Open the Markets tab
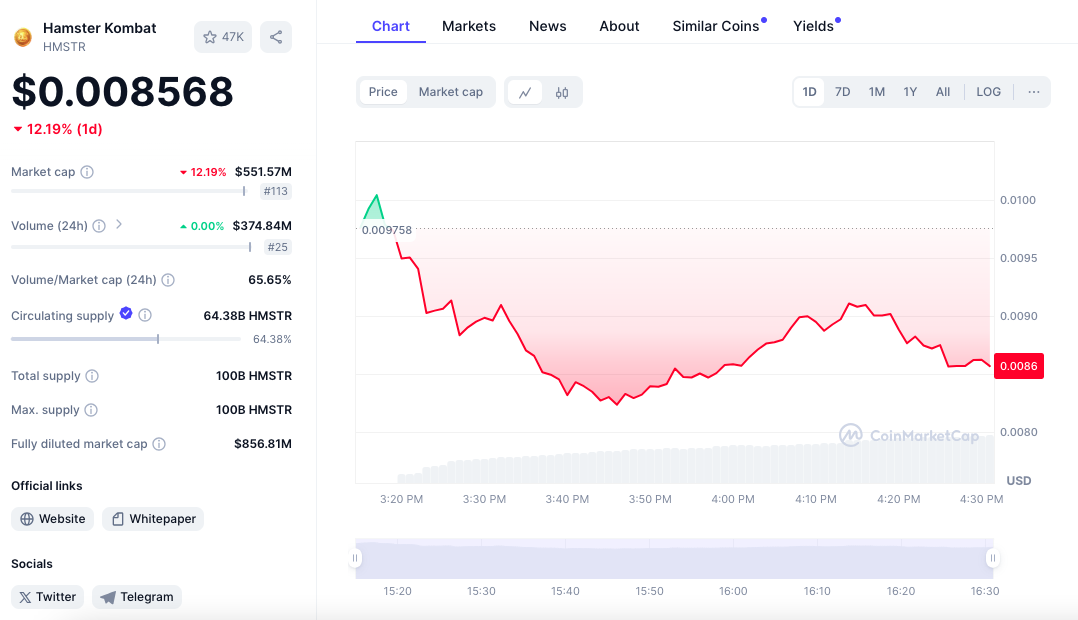Viewport: 1078px width, 620px height. point(469,26)
